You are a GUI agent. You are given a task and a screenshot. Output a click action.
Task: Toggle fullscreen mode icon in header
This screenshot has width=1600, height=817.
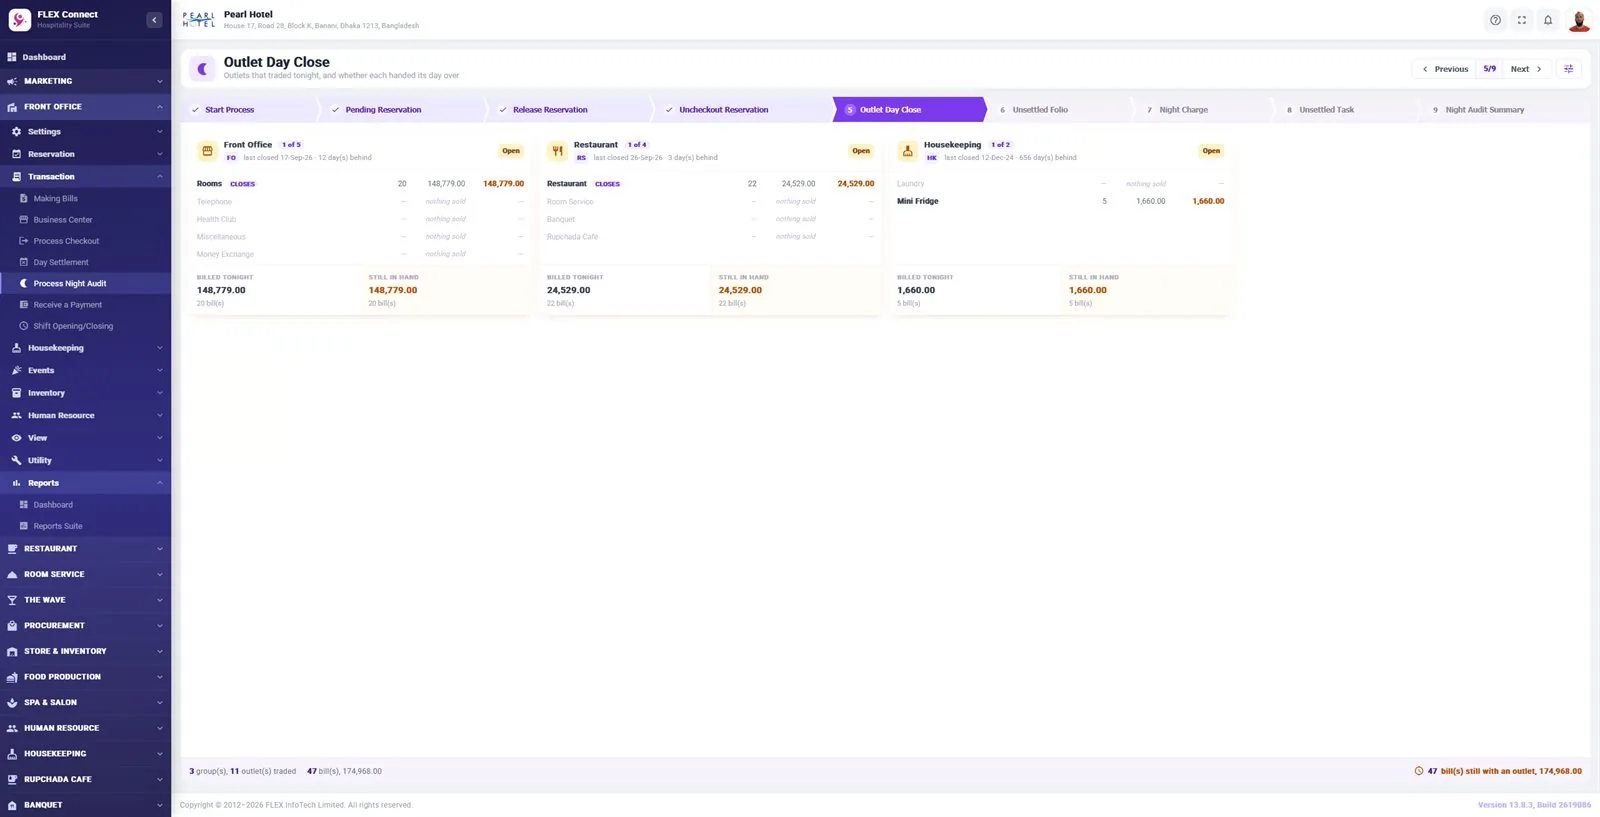pos(1522,20)
